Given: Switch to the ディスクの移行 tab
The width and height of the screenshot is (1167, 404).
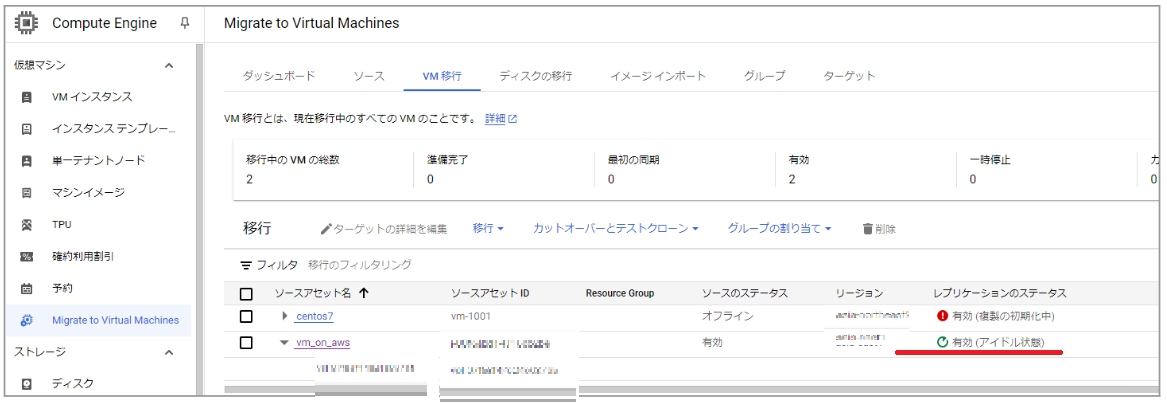Looking at the screenshot, I should (535, 76).
